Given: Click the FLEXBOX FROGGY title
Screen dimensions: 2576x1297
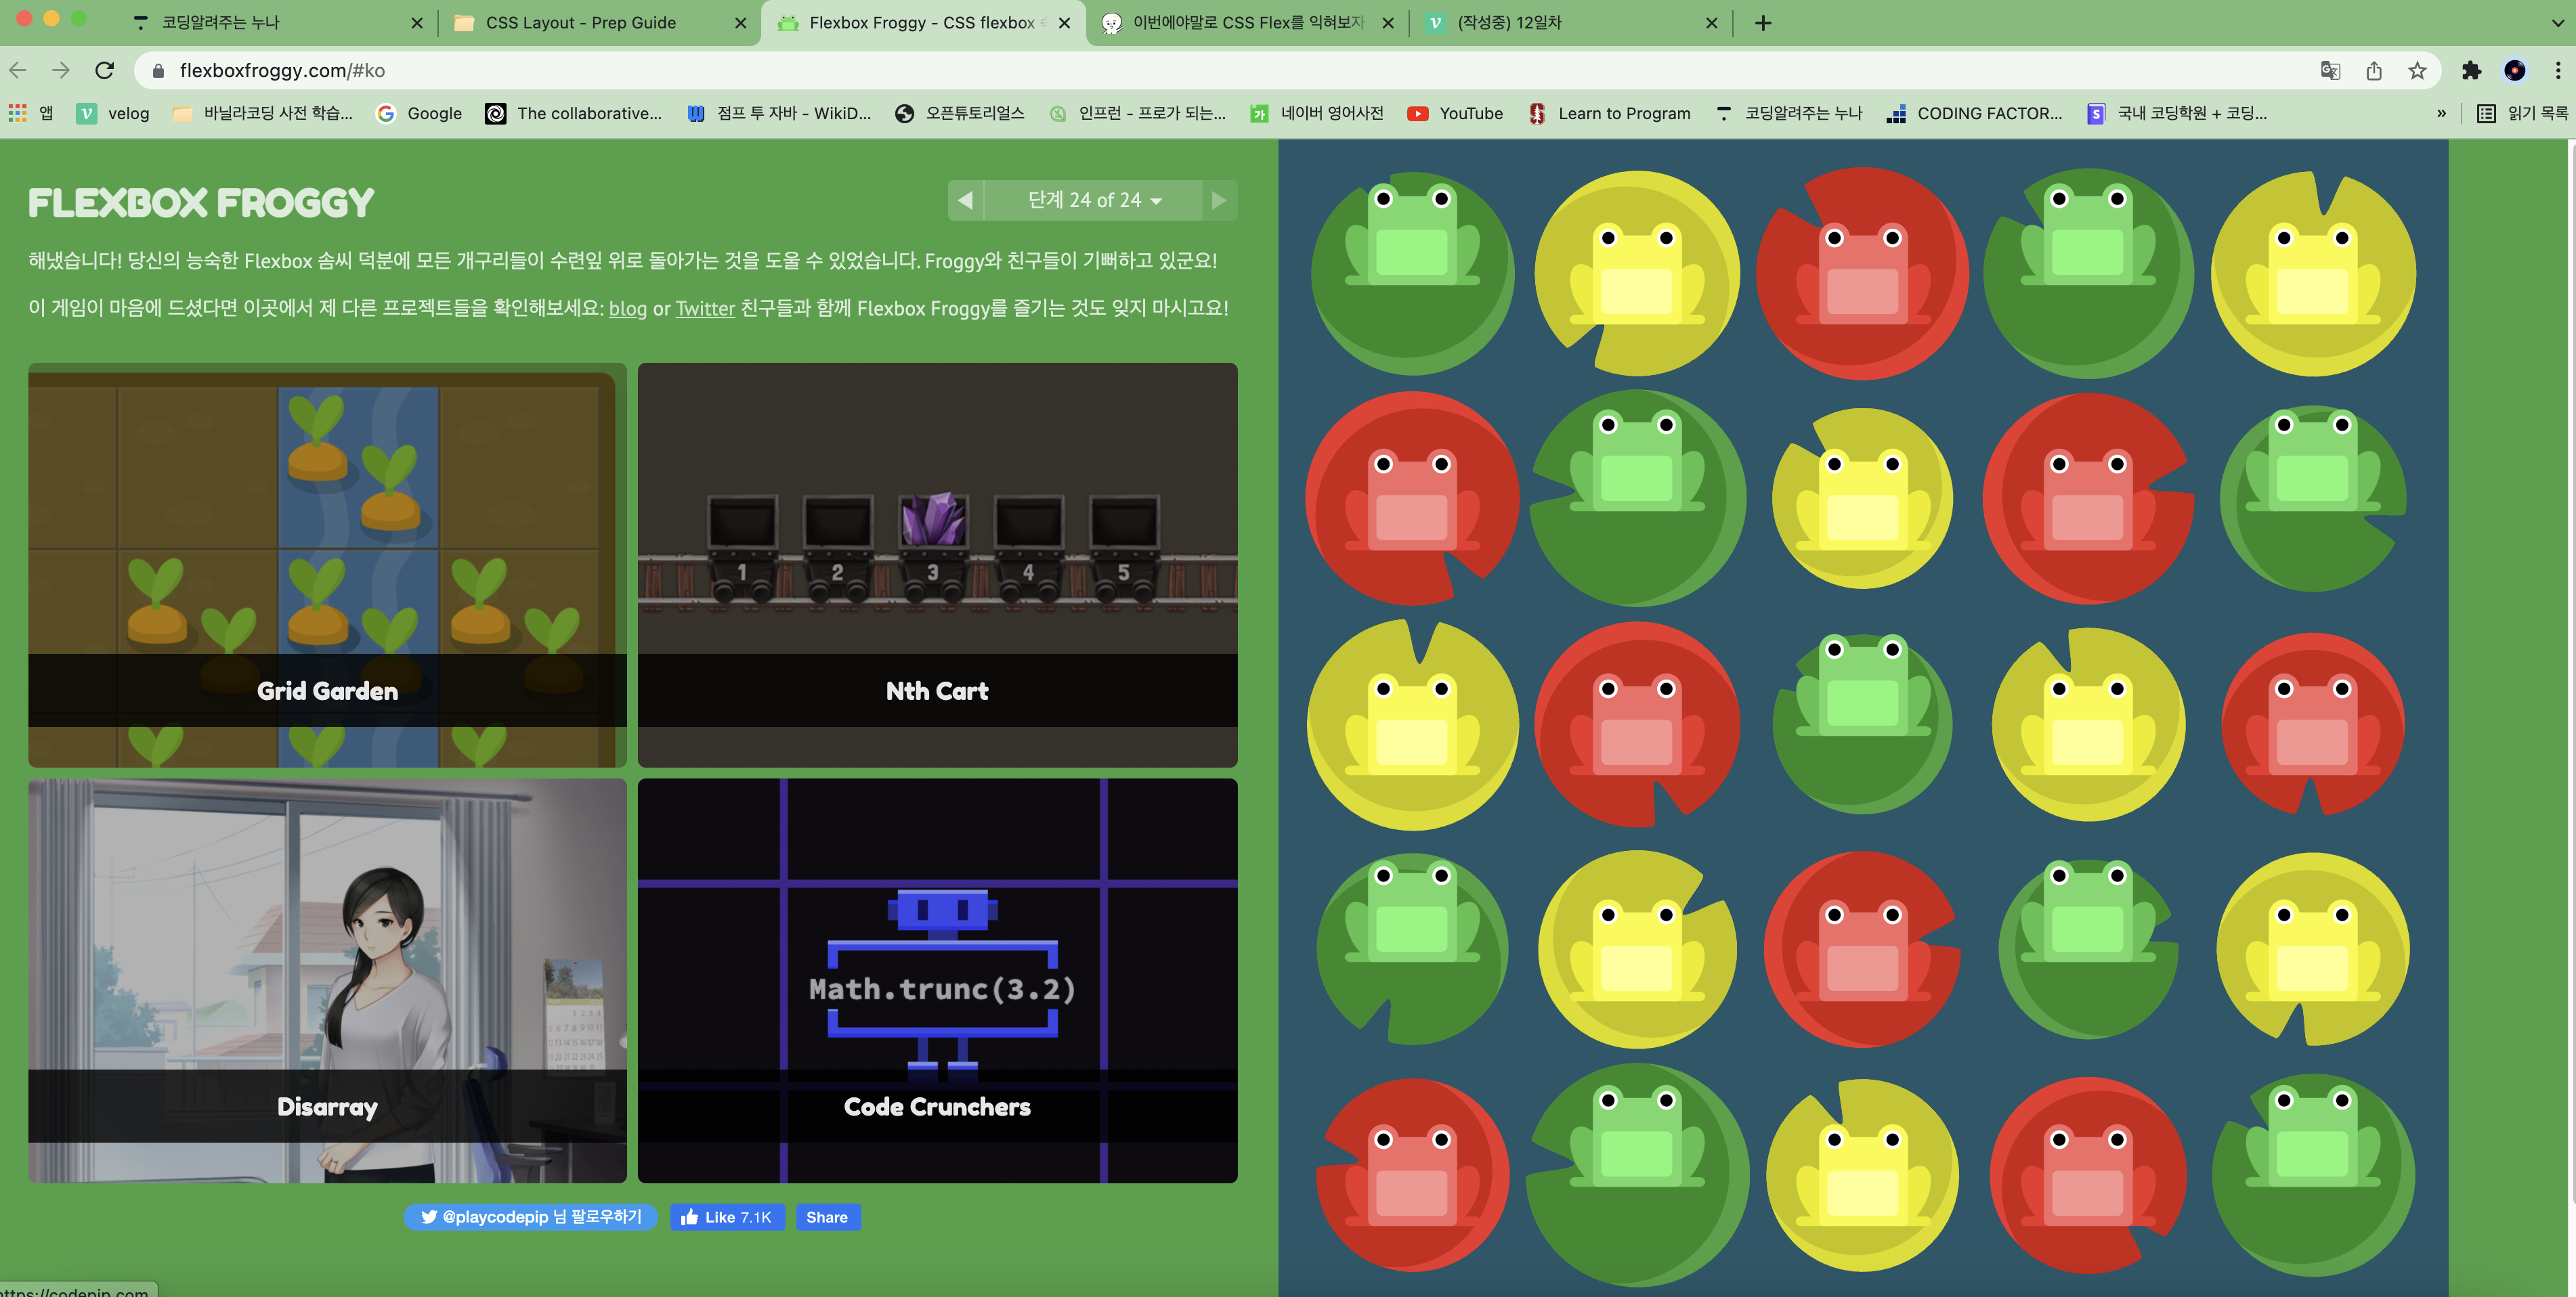Looking at the screenshot, I should point(201,203).
